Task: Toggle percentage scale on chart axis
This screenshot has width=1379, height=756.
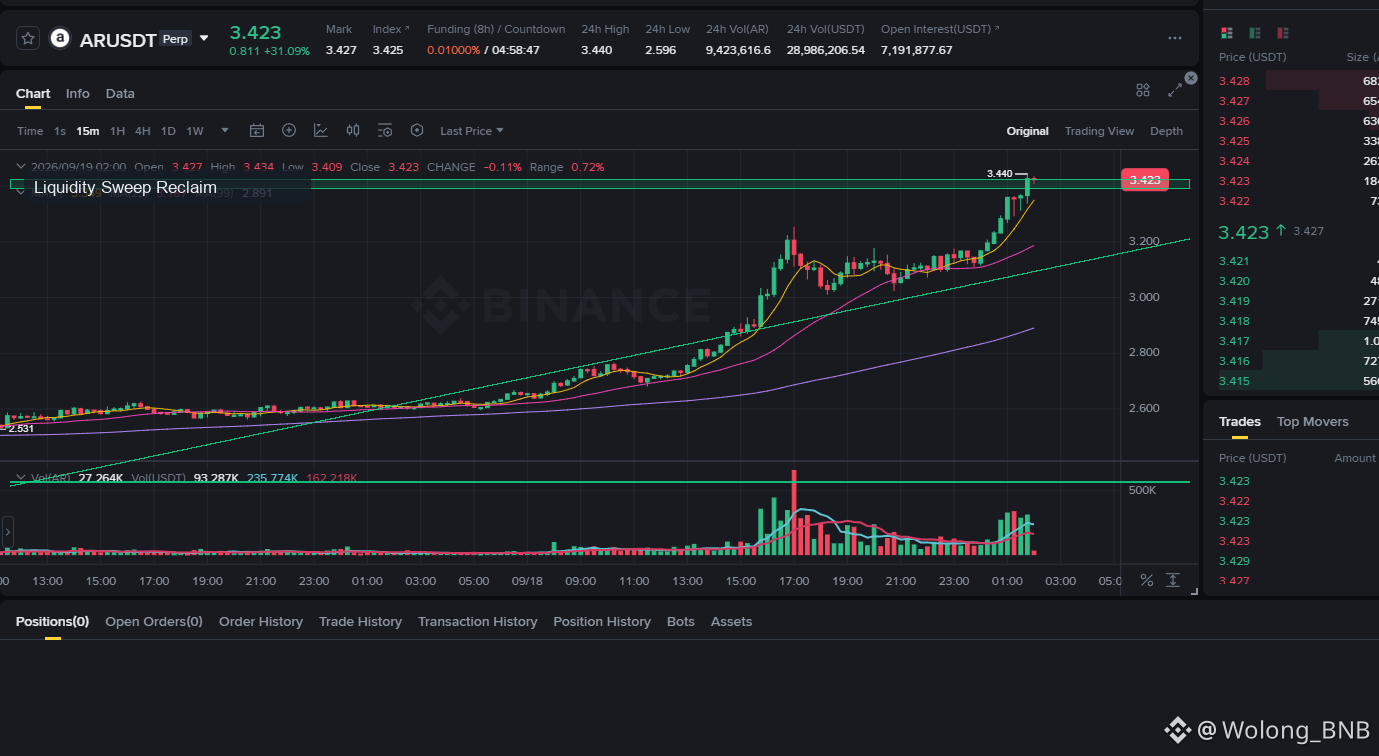Action: [1147, 580]
